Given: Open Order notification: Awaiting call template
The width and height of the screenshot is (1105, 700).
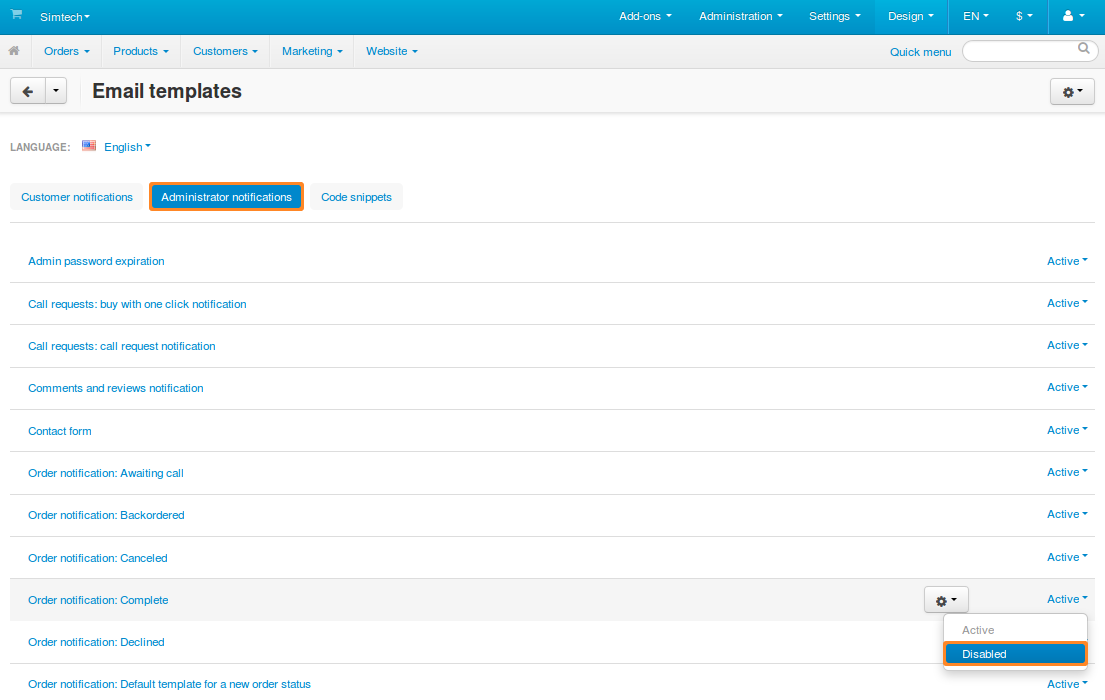Looking at the screenshot, I should tap(106, 473).
